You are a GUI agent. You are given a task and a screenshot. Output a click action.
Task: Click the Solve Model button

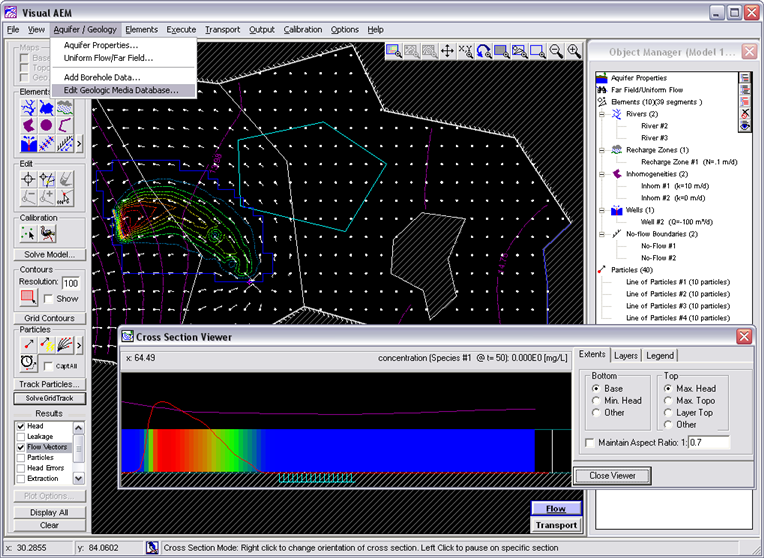click(x=50, y=254)
